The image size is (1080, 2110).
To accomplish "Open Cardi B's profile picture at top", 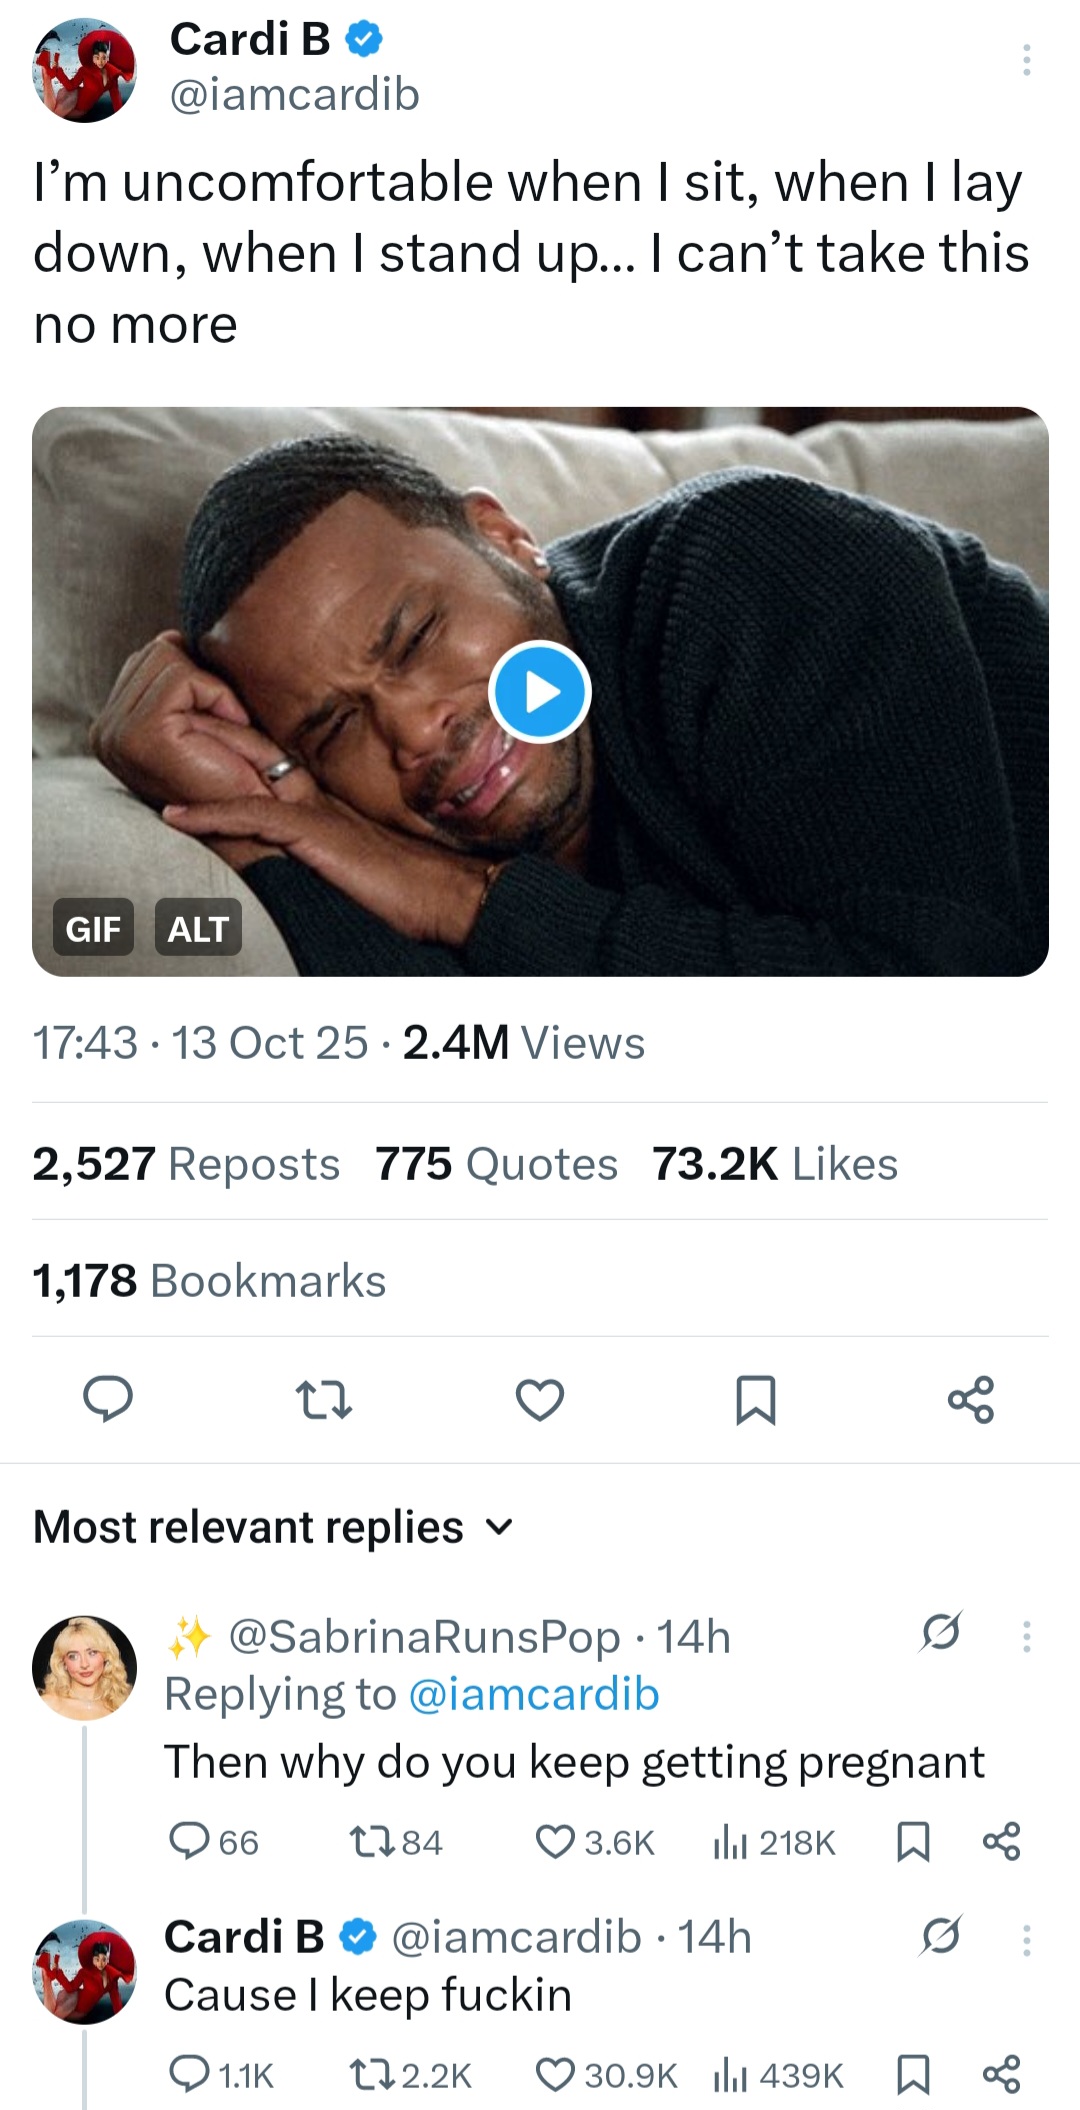I will [85, 72].
